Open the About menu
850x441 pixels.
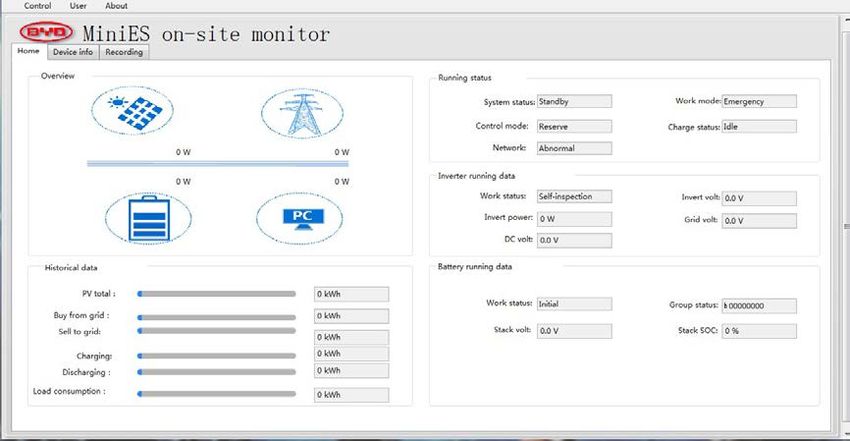click(x=116, y=5)
